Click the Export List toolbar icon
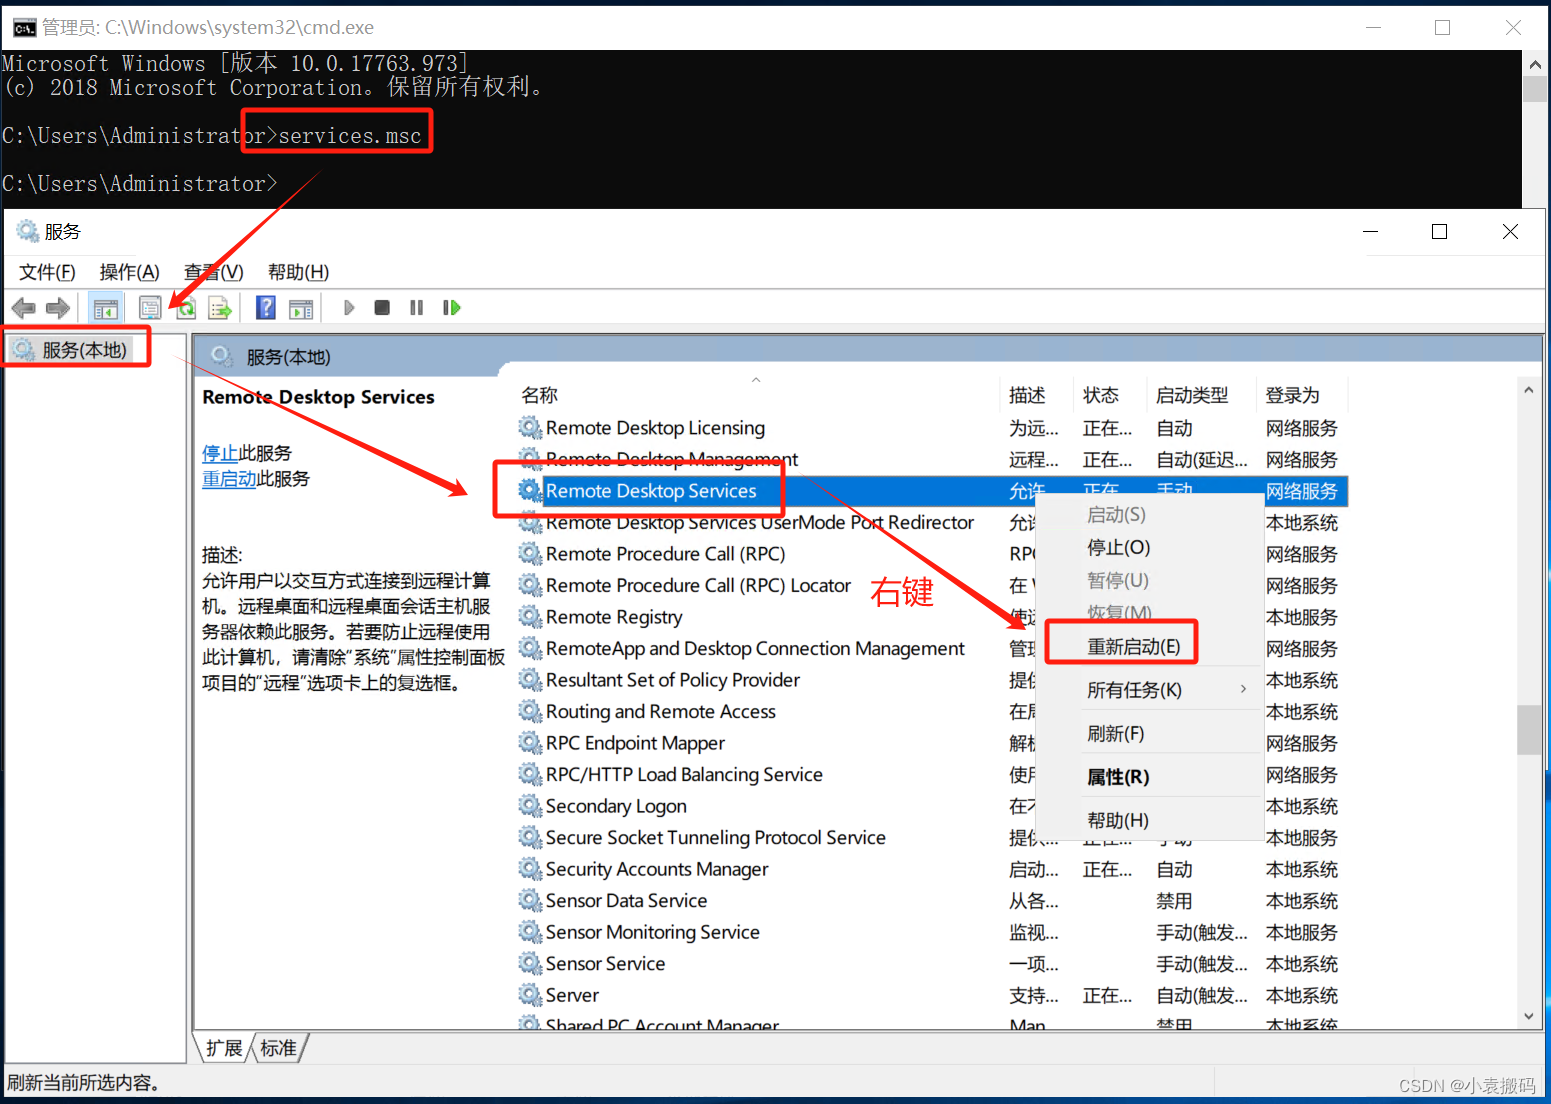 (219, 308)
